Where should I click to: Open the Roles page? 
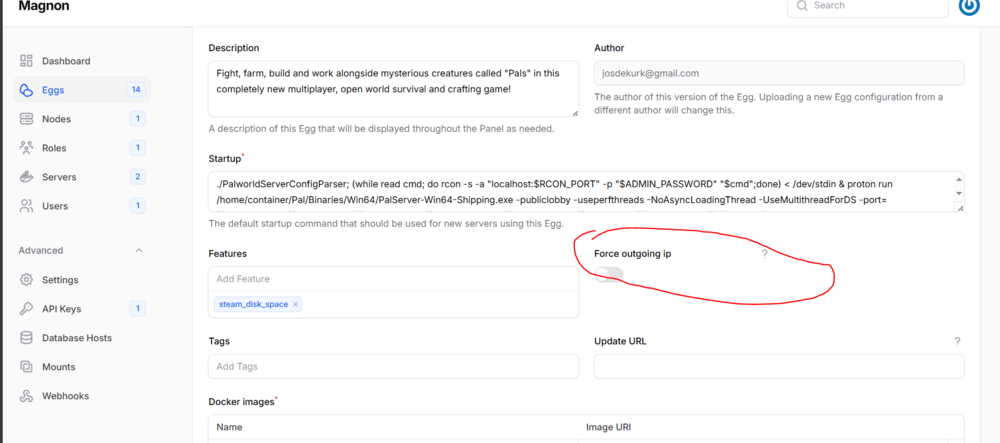[82, 148]
